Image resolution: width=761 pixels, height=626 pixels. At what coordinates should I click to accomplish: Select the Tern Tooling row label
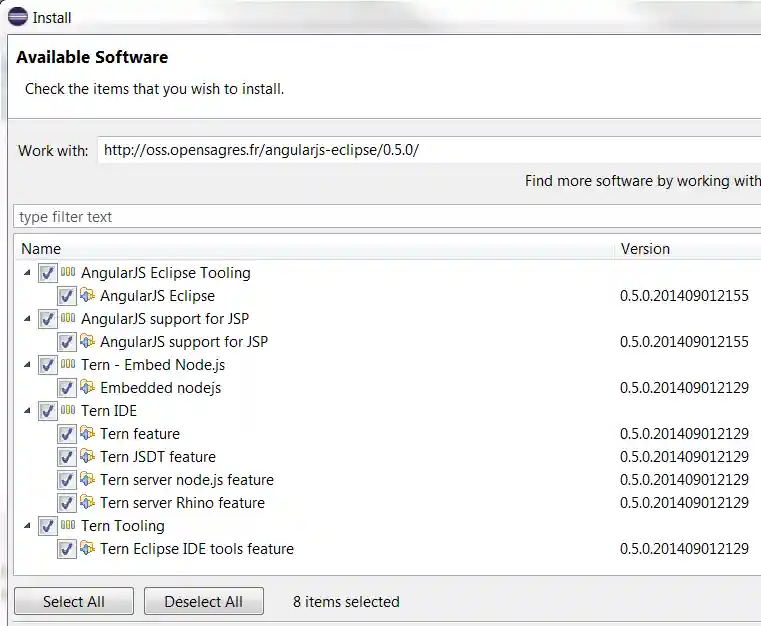[123, 526]
